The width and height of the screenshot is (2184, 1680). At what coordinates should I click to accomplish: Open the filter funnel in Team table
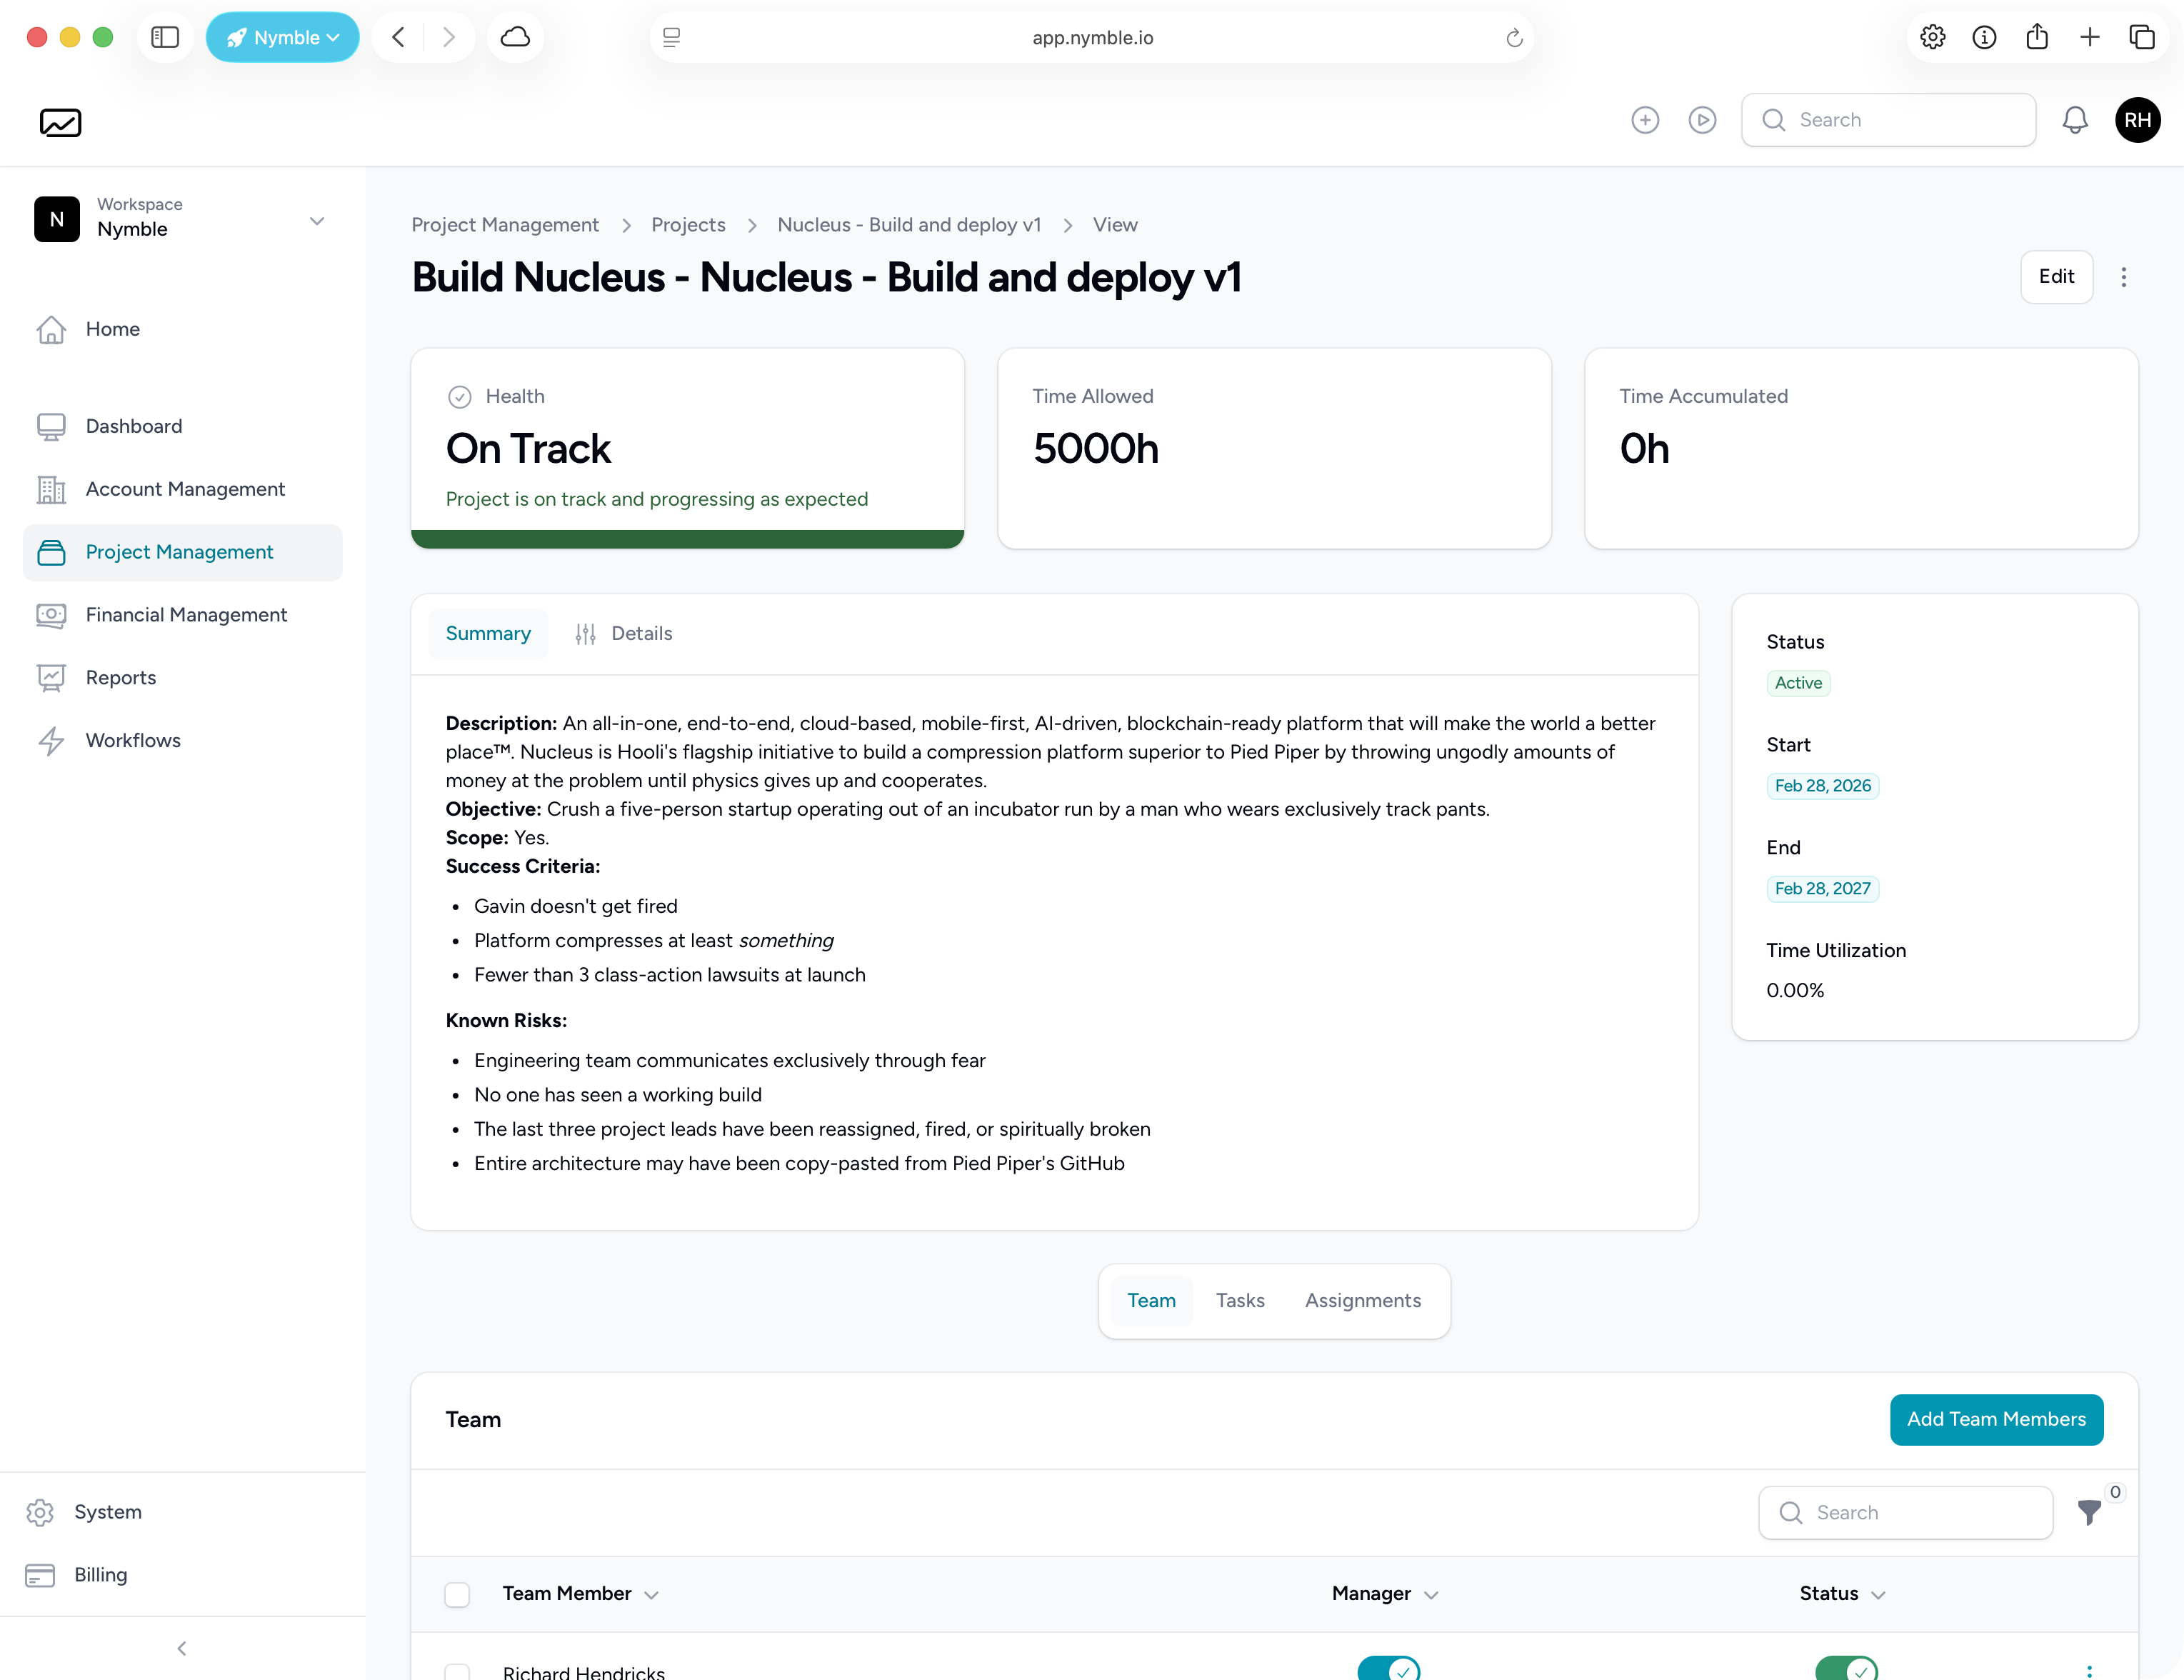2088,1512
